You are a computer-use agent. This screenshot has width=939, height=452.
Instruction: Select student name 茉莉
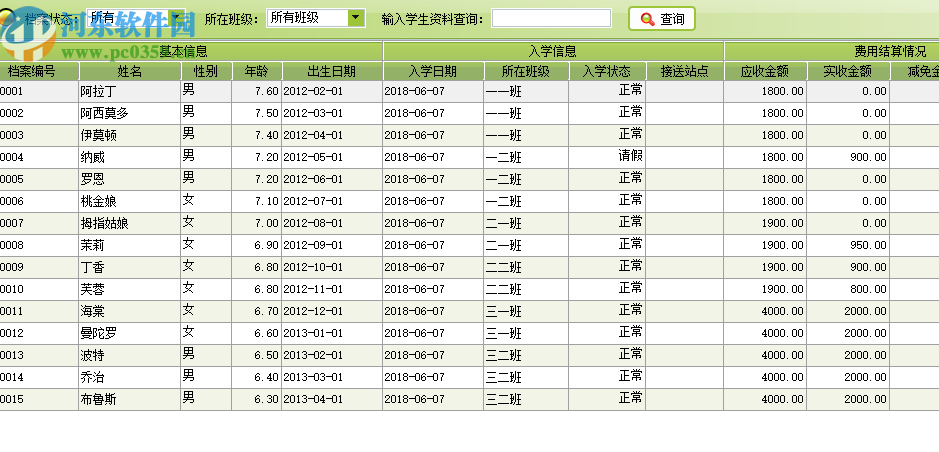pyautogui.click(x=92, y=245)
